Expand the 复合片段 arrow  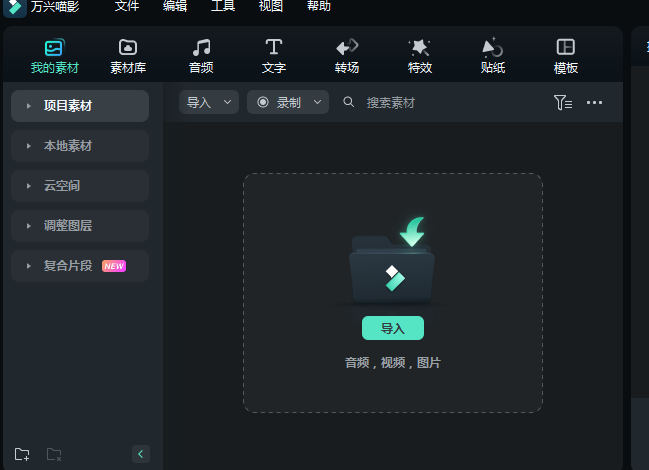[29, 266]
